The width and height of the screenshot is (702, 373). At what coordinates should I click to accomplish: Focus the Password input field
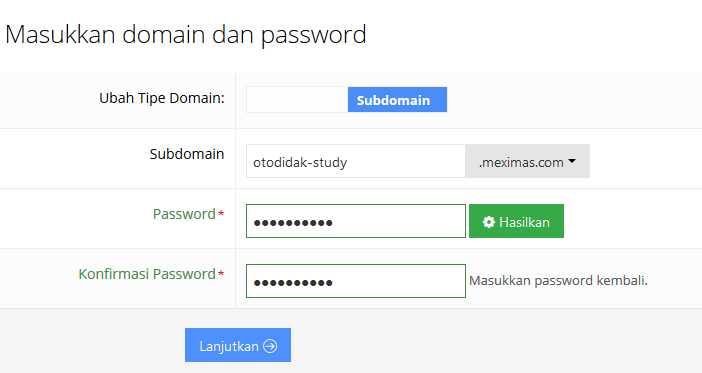[356, 221]
